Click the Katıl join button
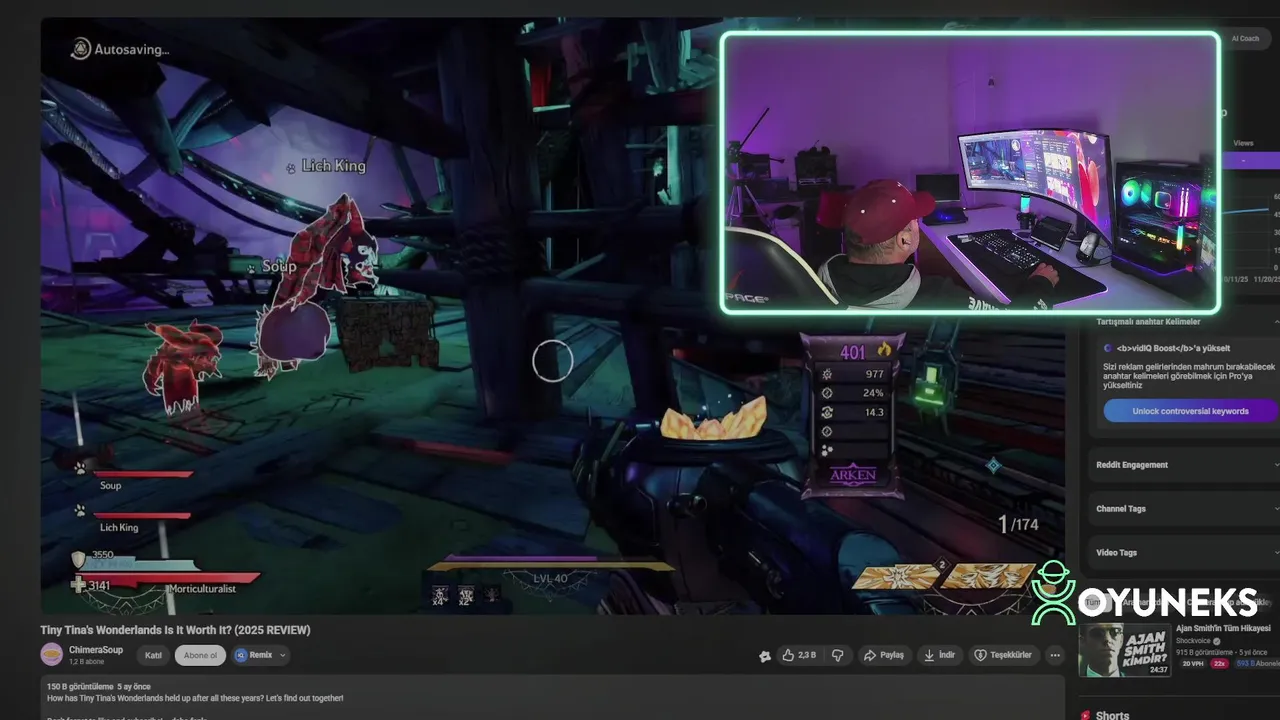The width and height of the screenshot is (1280, 720). (x=153, y=655)
